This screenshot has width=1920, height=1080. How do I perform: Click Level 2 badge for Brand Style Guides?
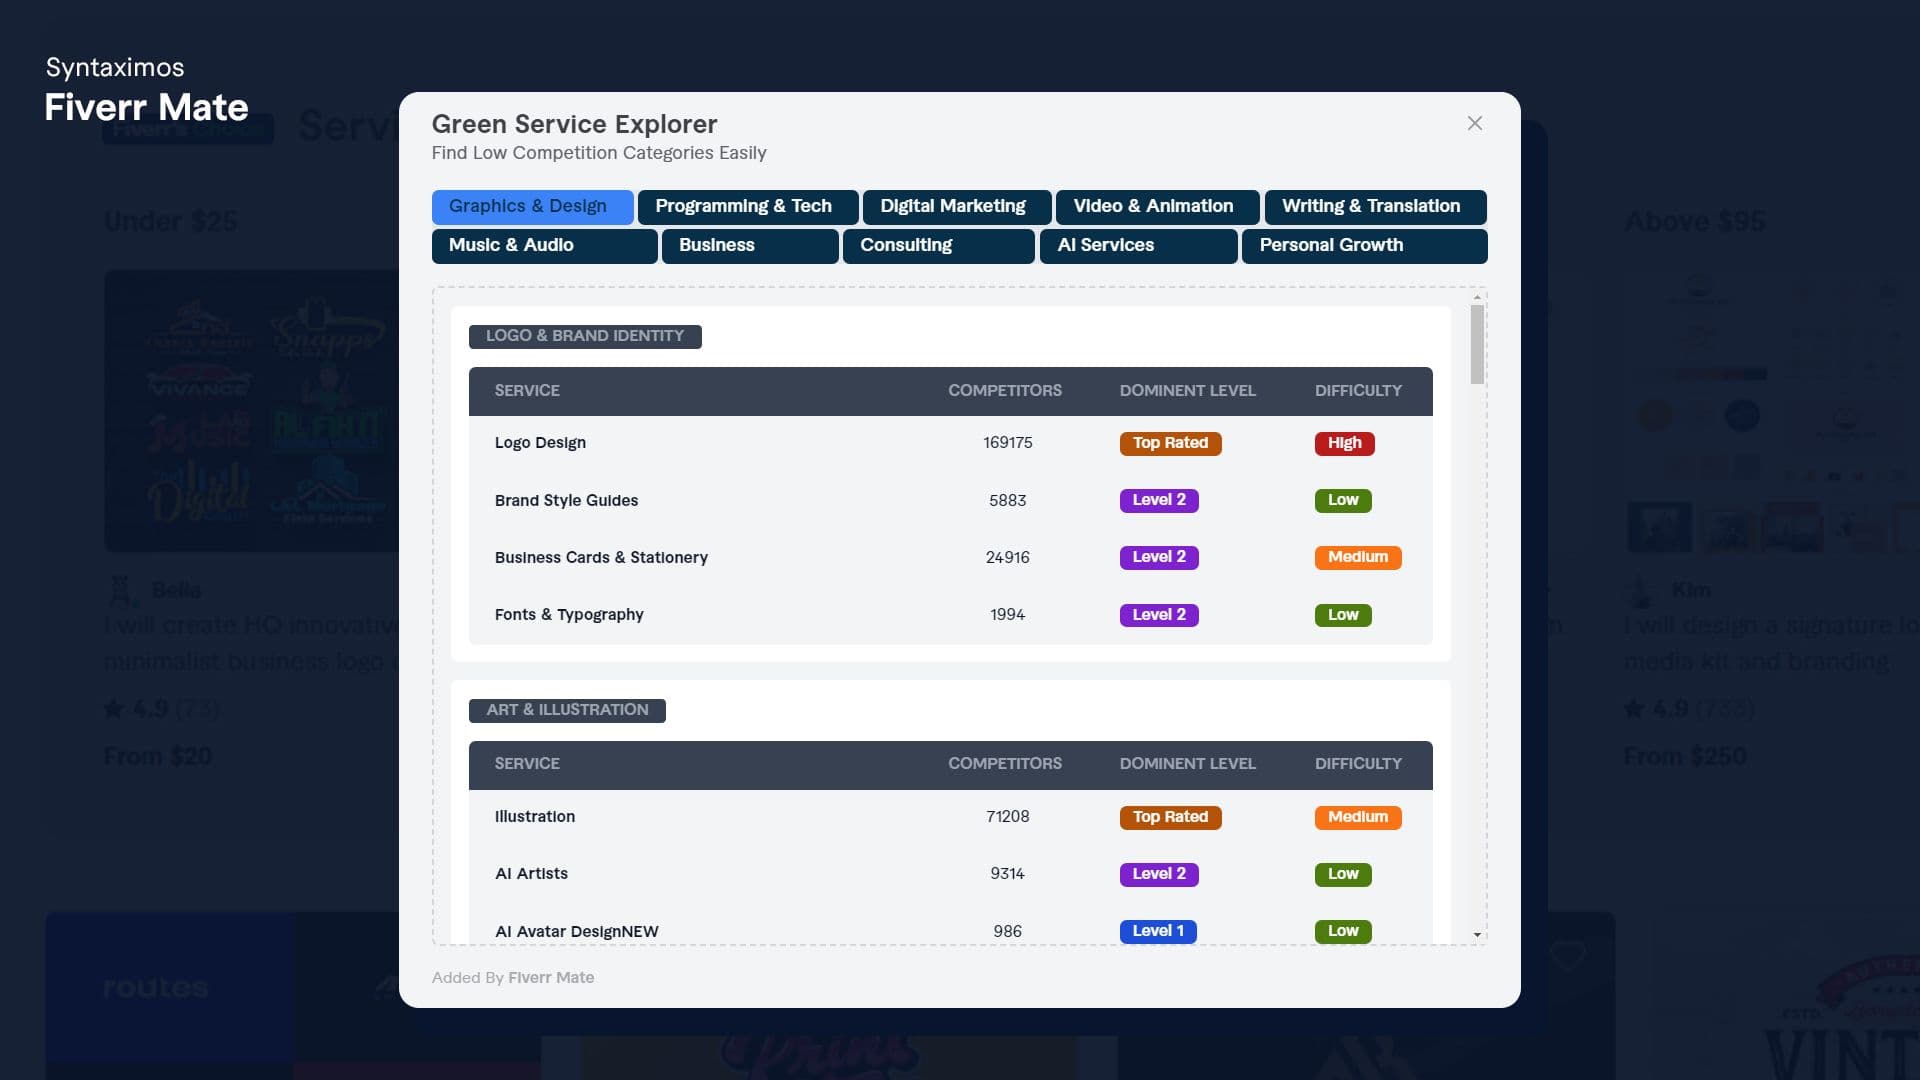(1159, 500)
